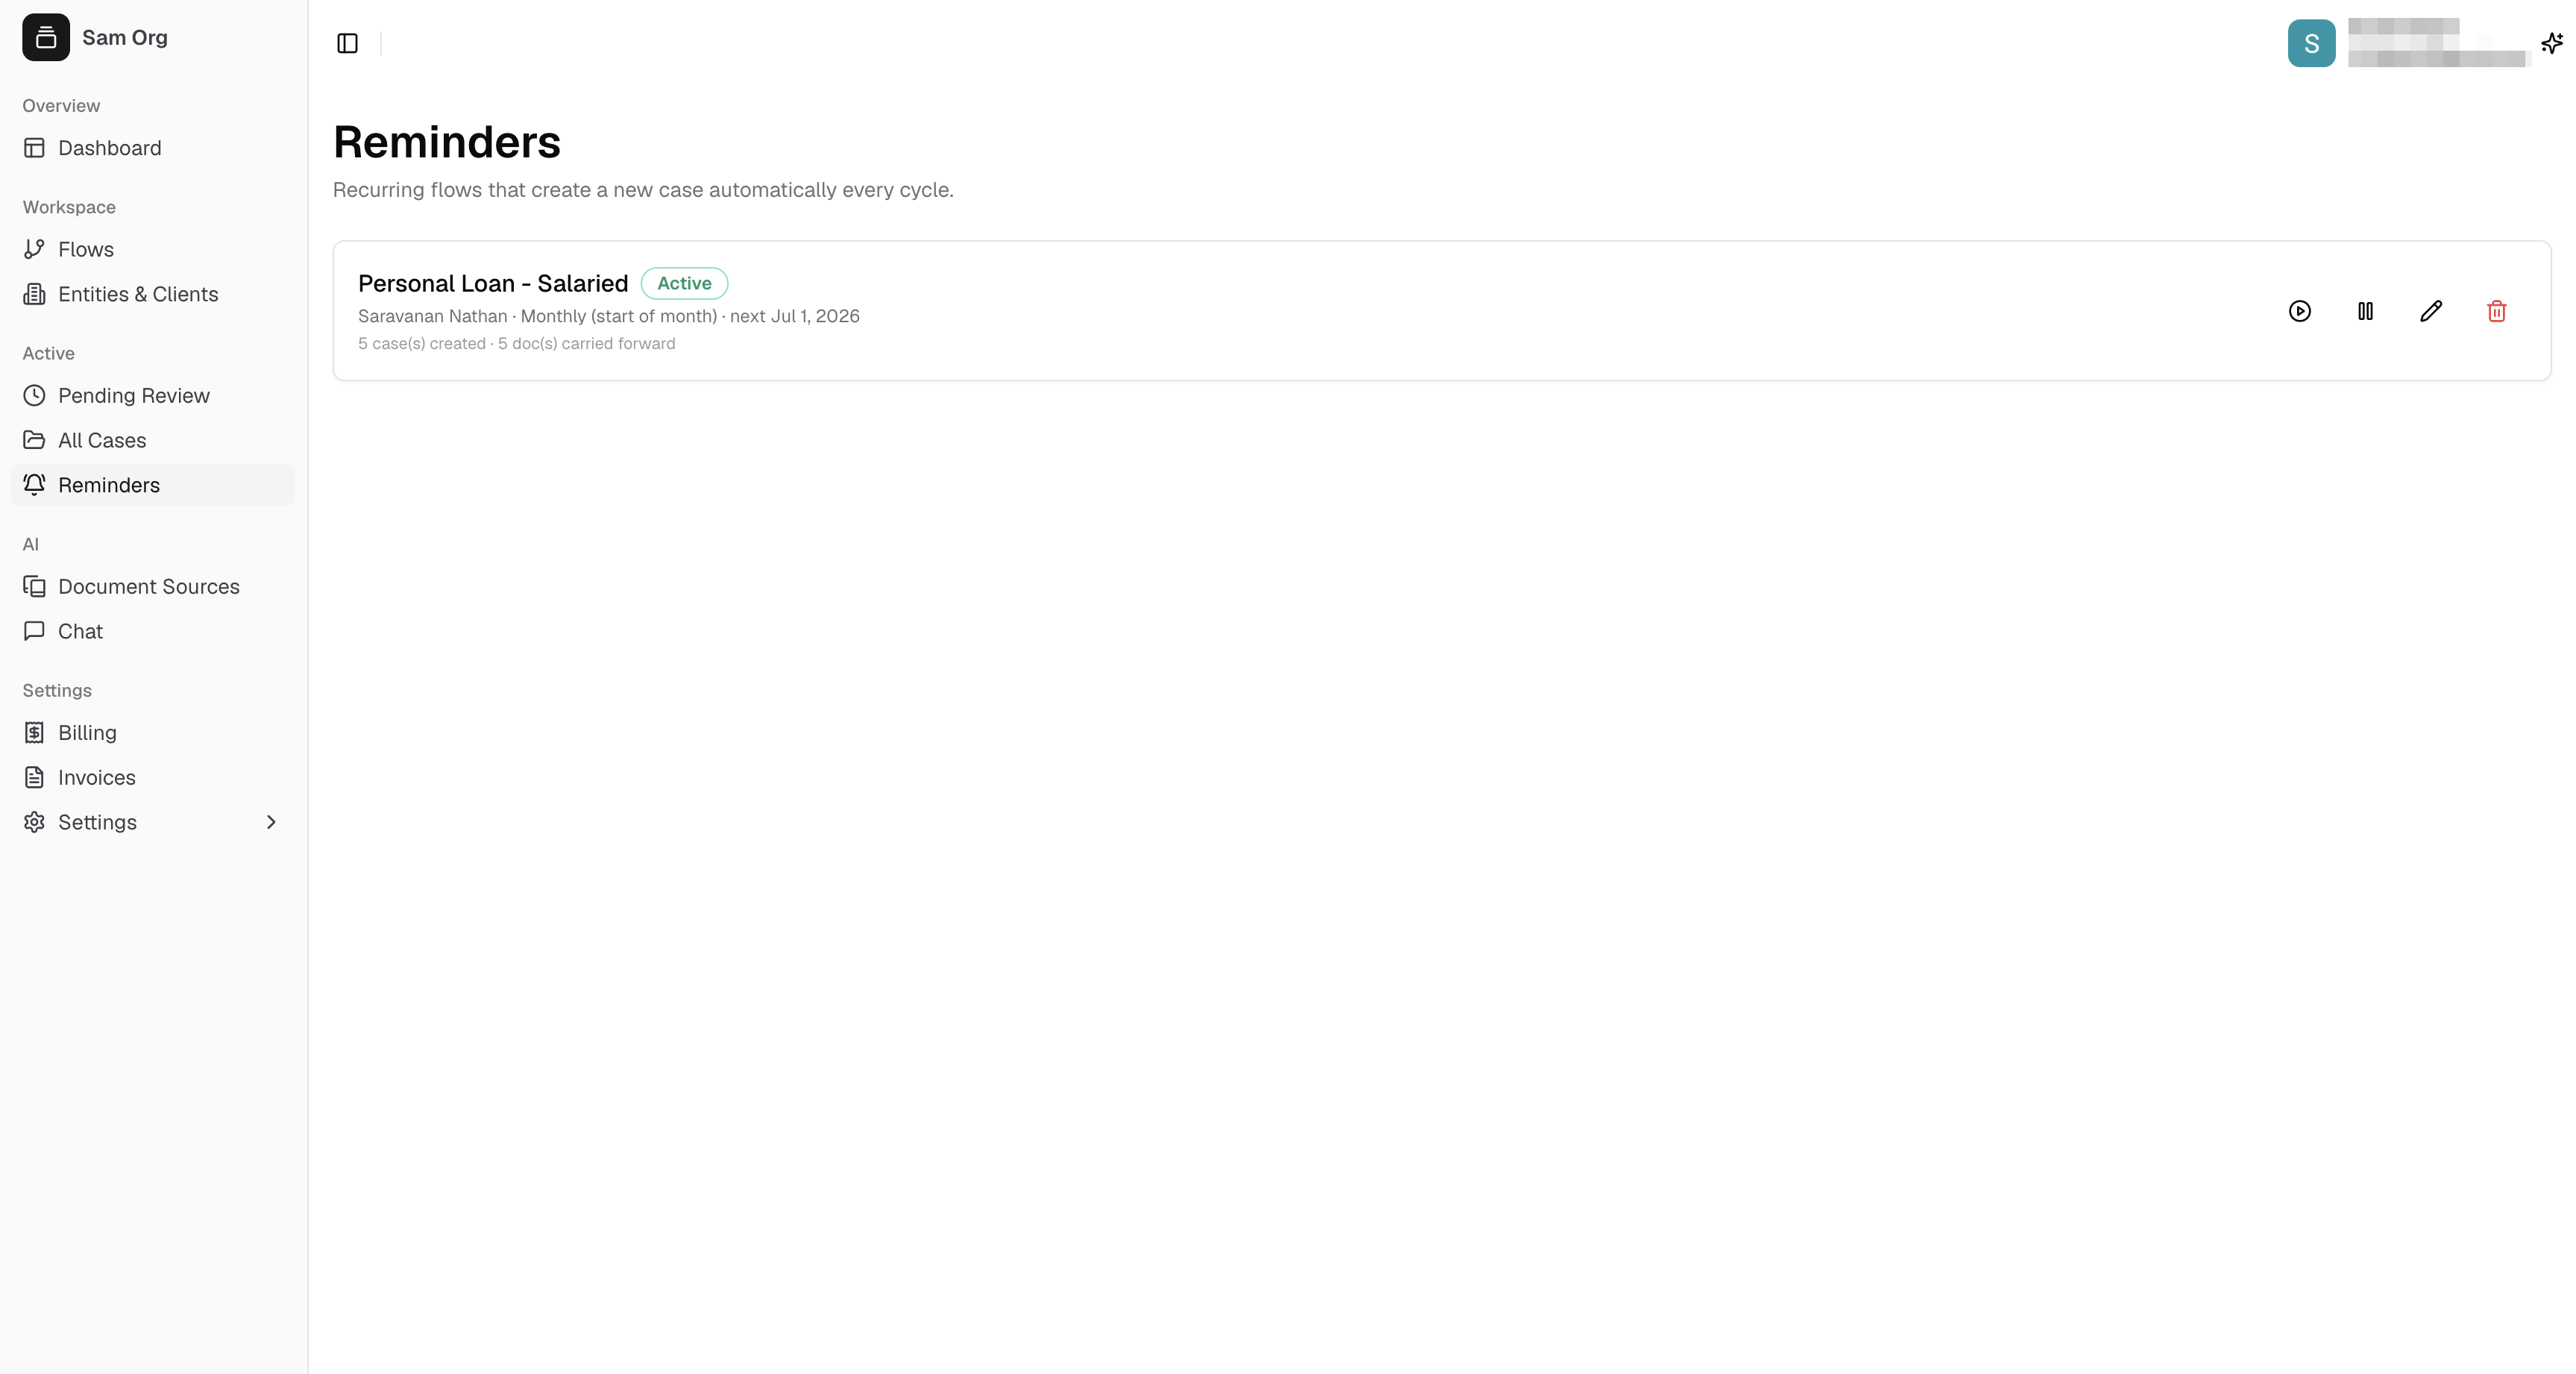Open Entities & Clients page
The image size is (2576, 1374).
tap(153, 294)
